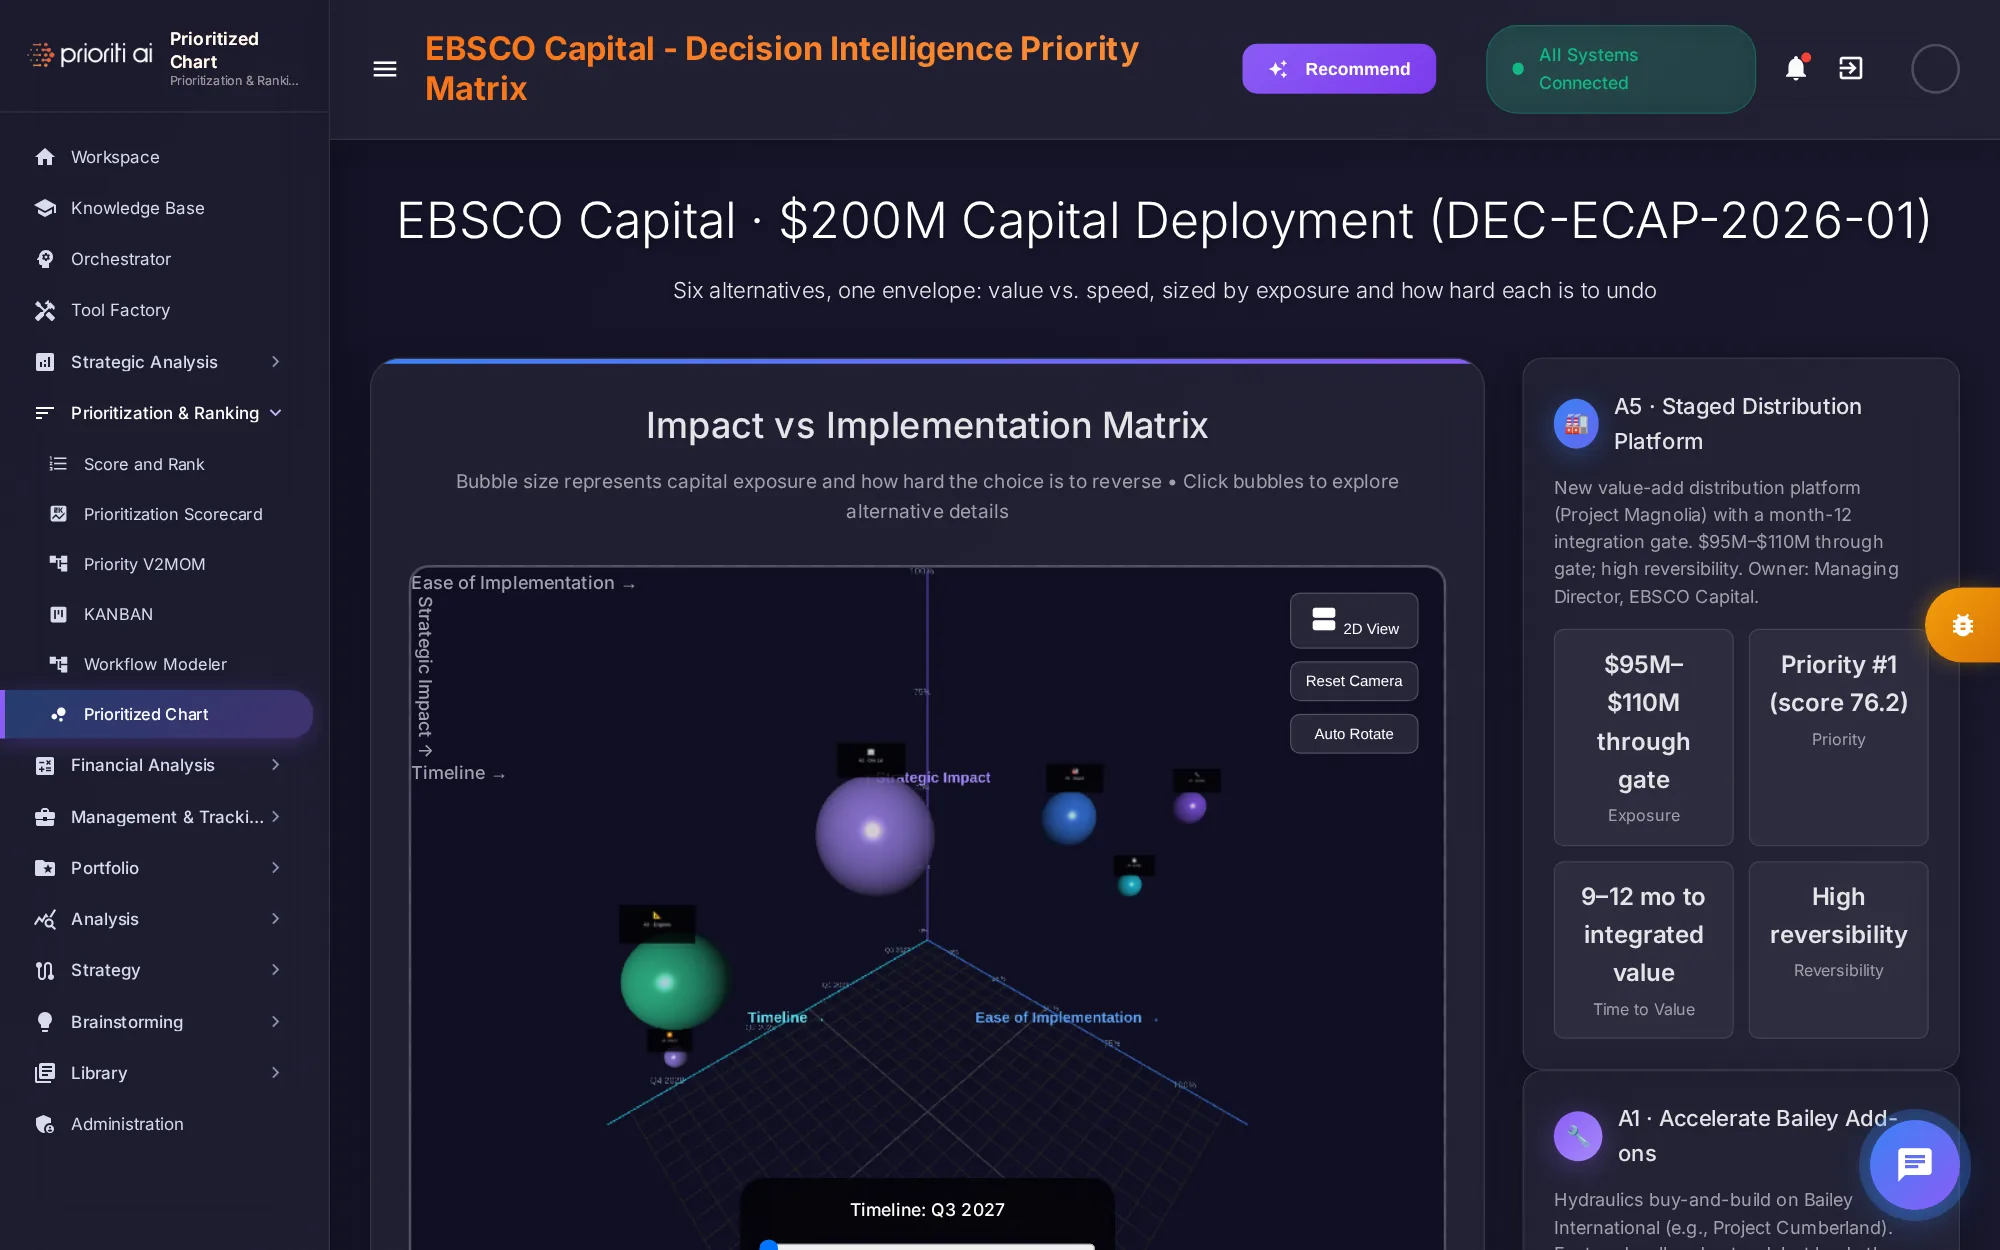Screen dimensions: 2000x1250
Task: Click the Brainstorming lightbulb icon
Action: click(45, 1022)
